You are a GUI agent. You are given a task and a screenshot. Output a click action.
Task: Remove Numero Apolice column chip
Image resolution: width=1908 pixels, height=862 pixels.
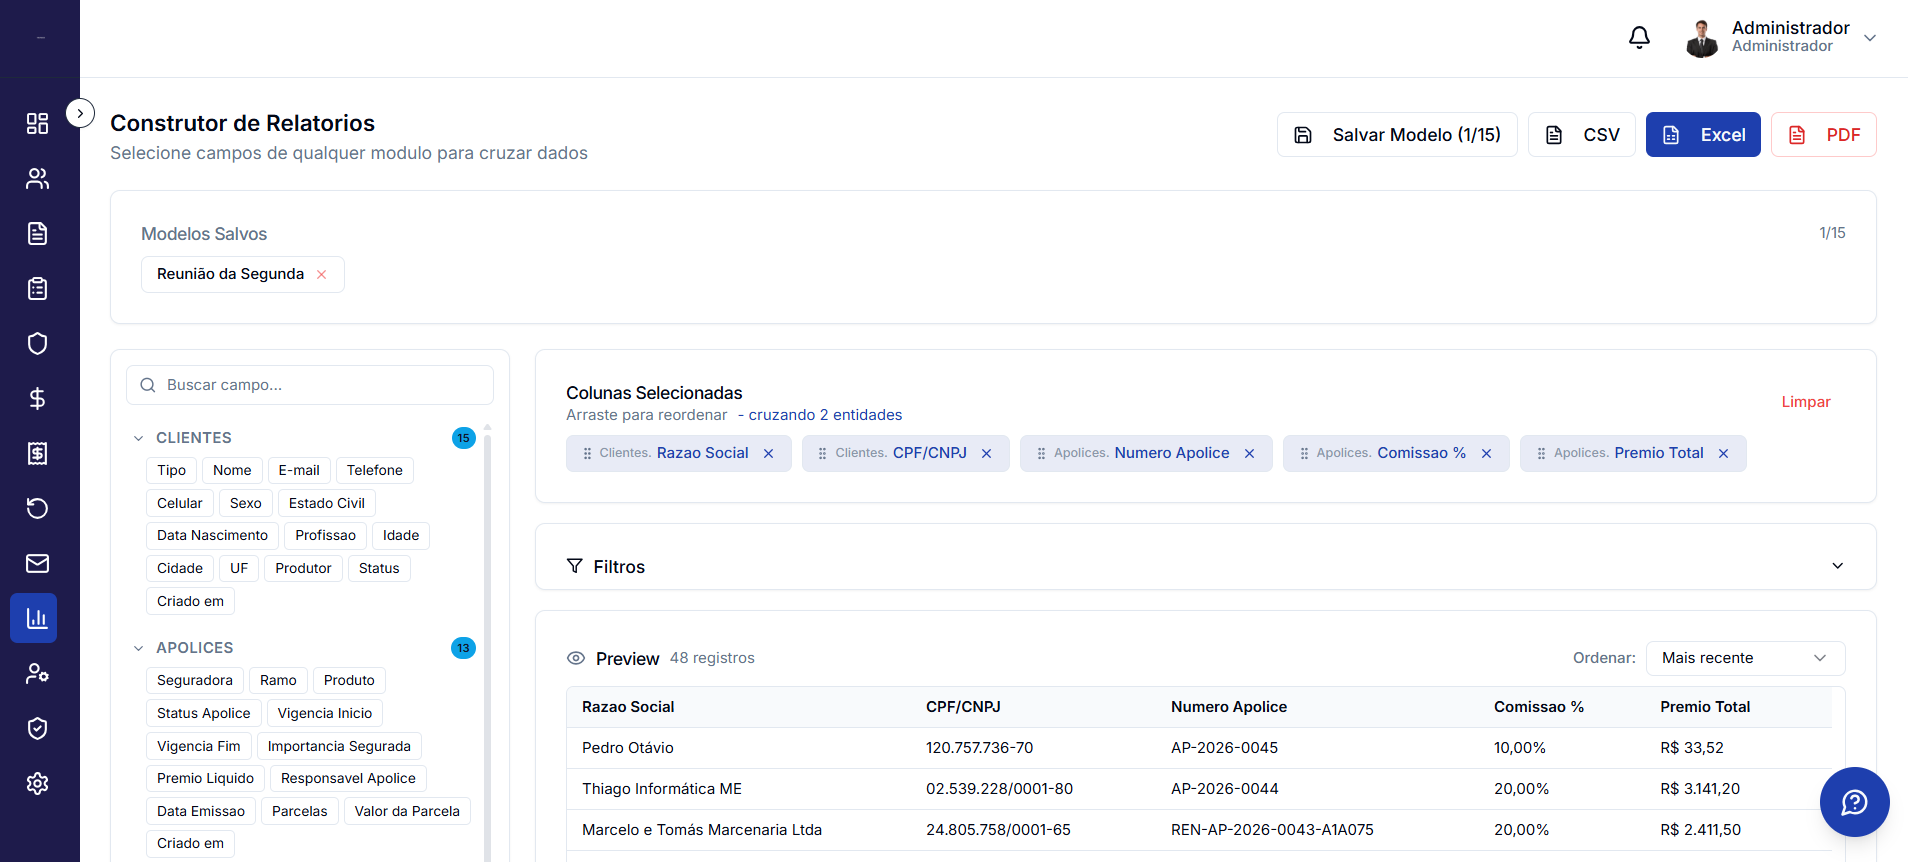coord(1250,453)
